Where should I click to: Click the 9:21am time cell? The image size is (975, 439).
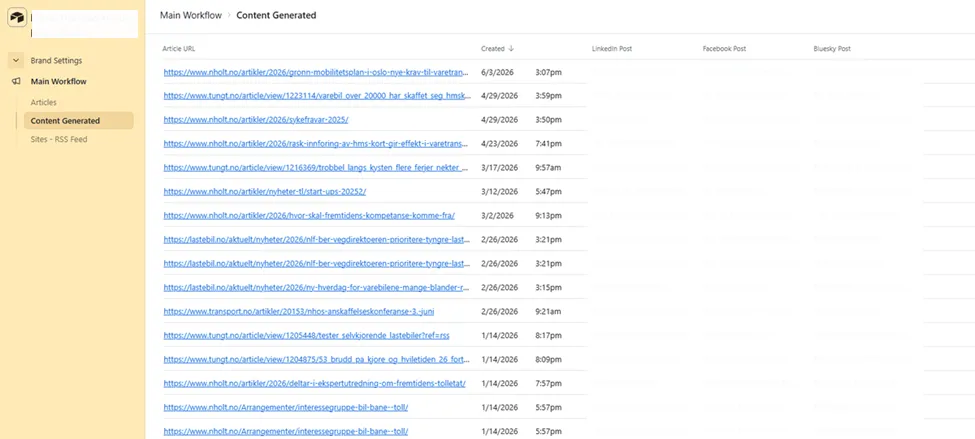tap(548, 312)
